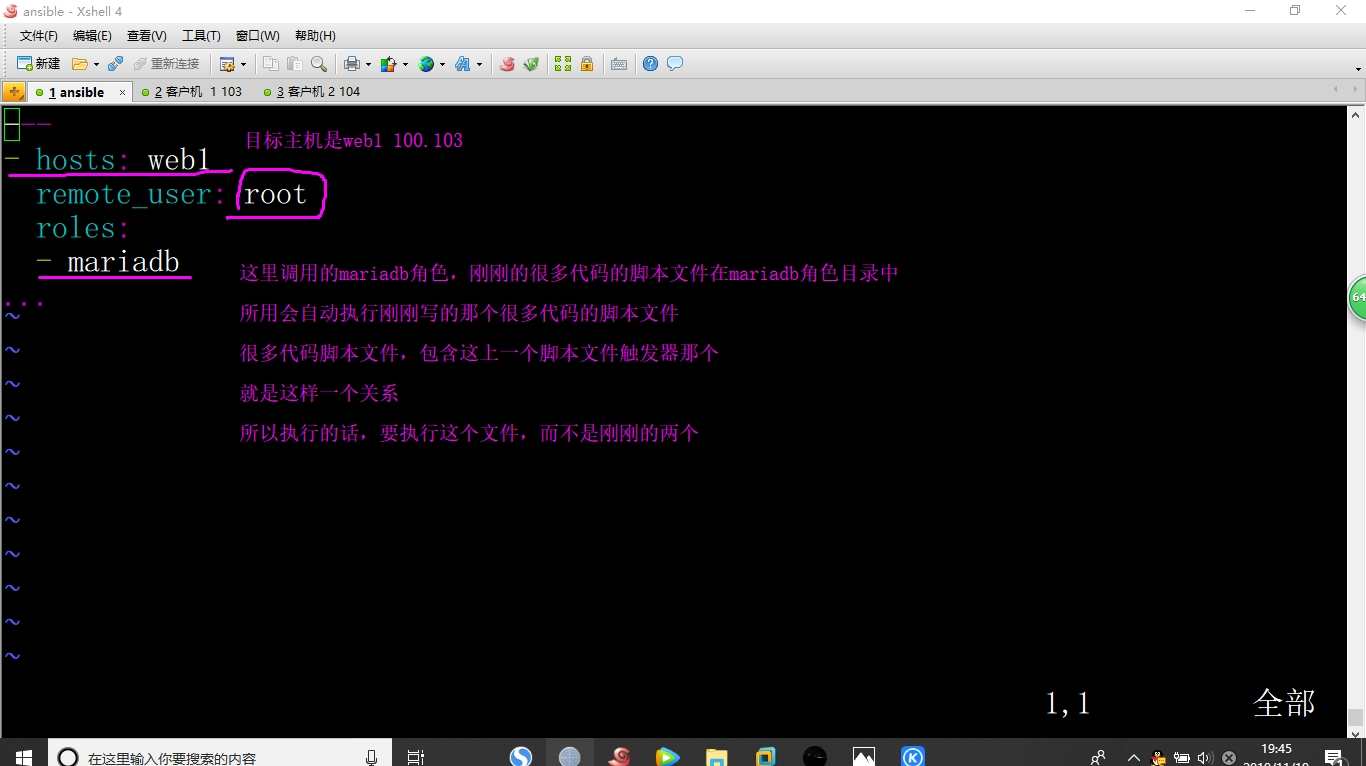Click the keyboard mapping toolbar icon
Image resolution: width=1366 pixels, height=766 pixels.
pos(619,64)
